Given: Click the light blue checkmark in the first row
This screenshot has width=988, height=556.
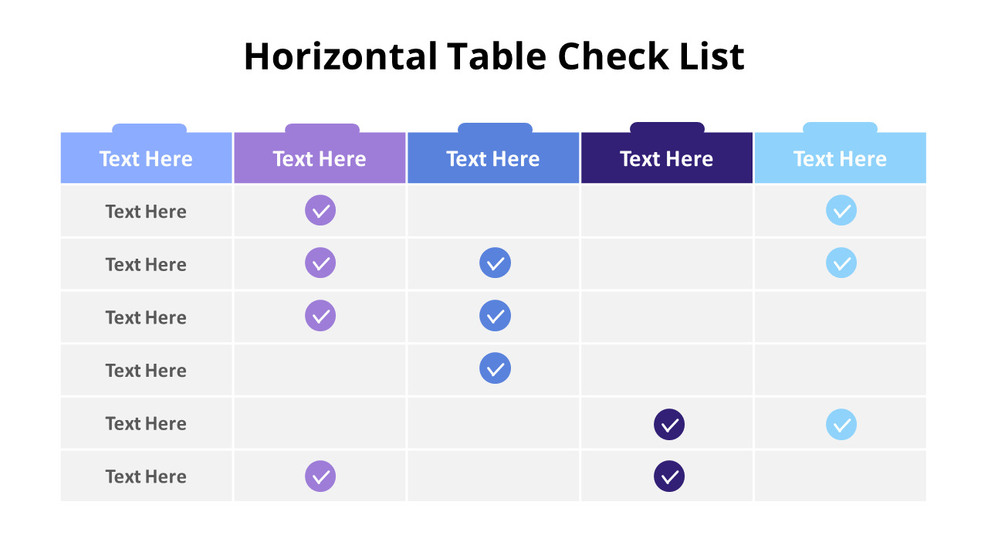Looking at the screenshot, I should [x=841, y=211].
